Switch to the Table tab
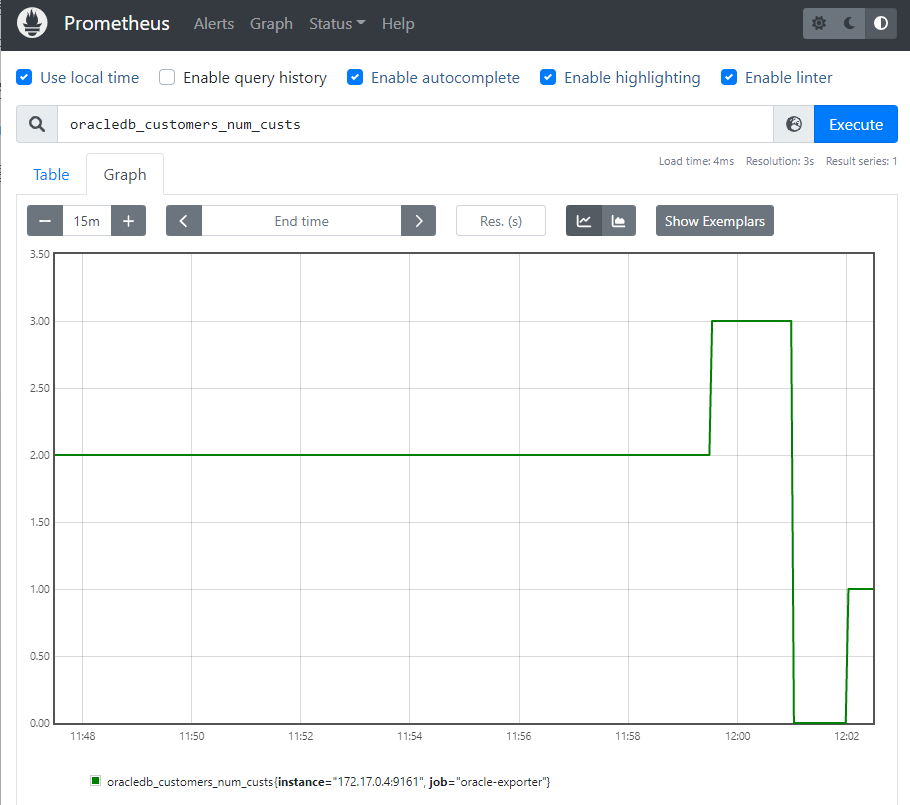This screenshot has width=910, height=805. [x=51, y=174]
